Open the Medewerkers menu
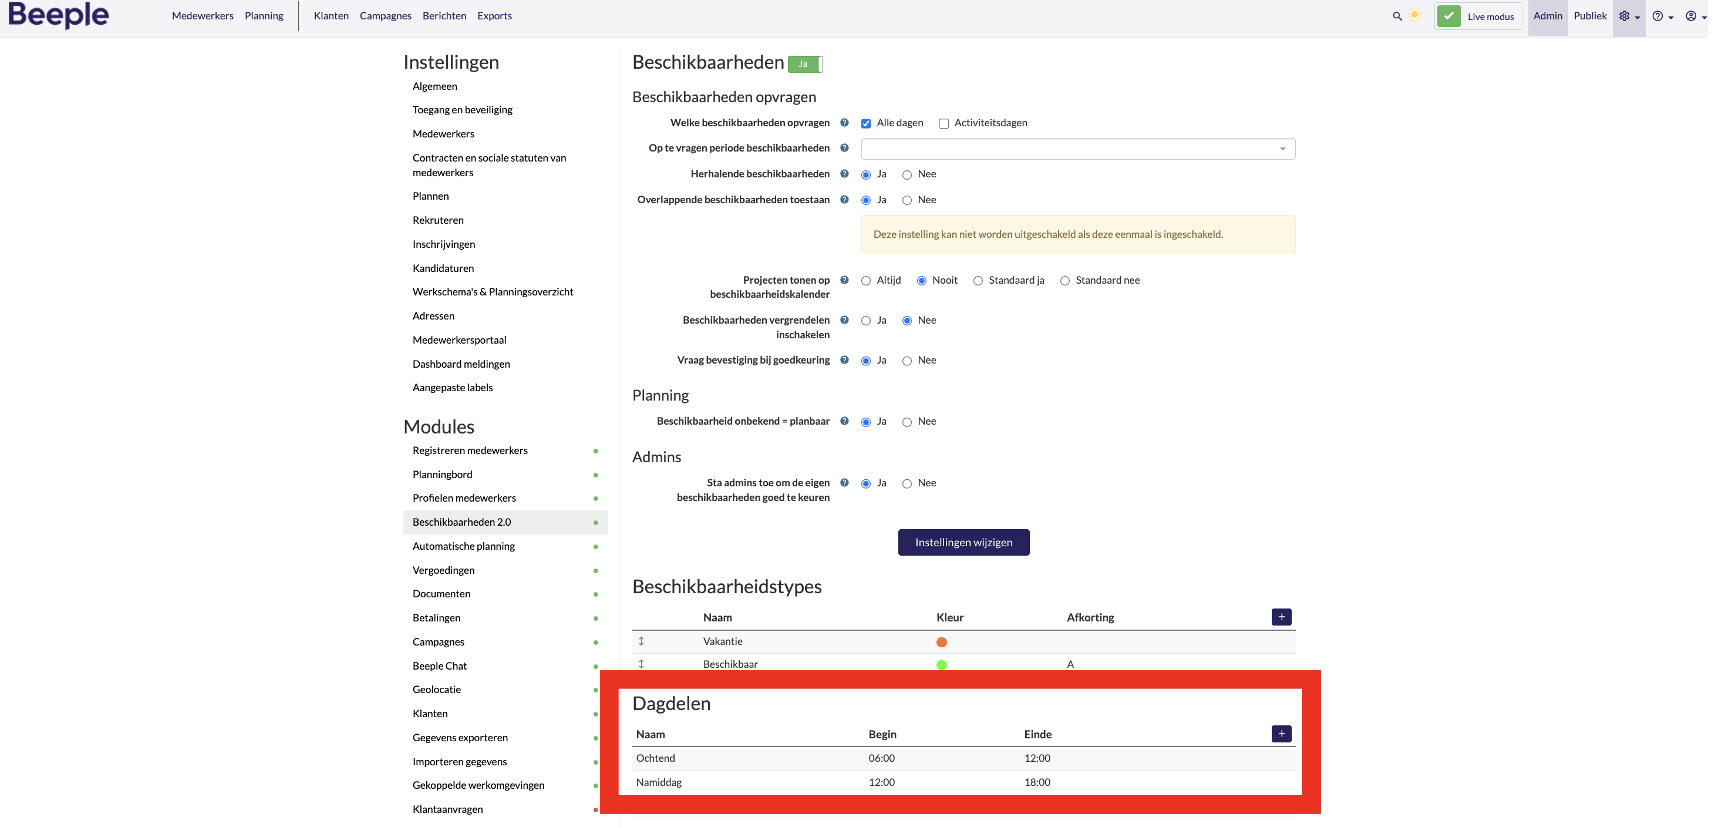Image resolution: width=1716 pixels, height=828 pixels. pos(203,16)
